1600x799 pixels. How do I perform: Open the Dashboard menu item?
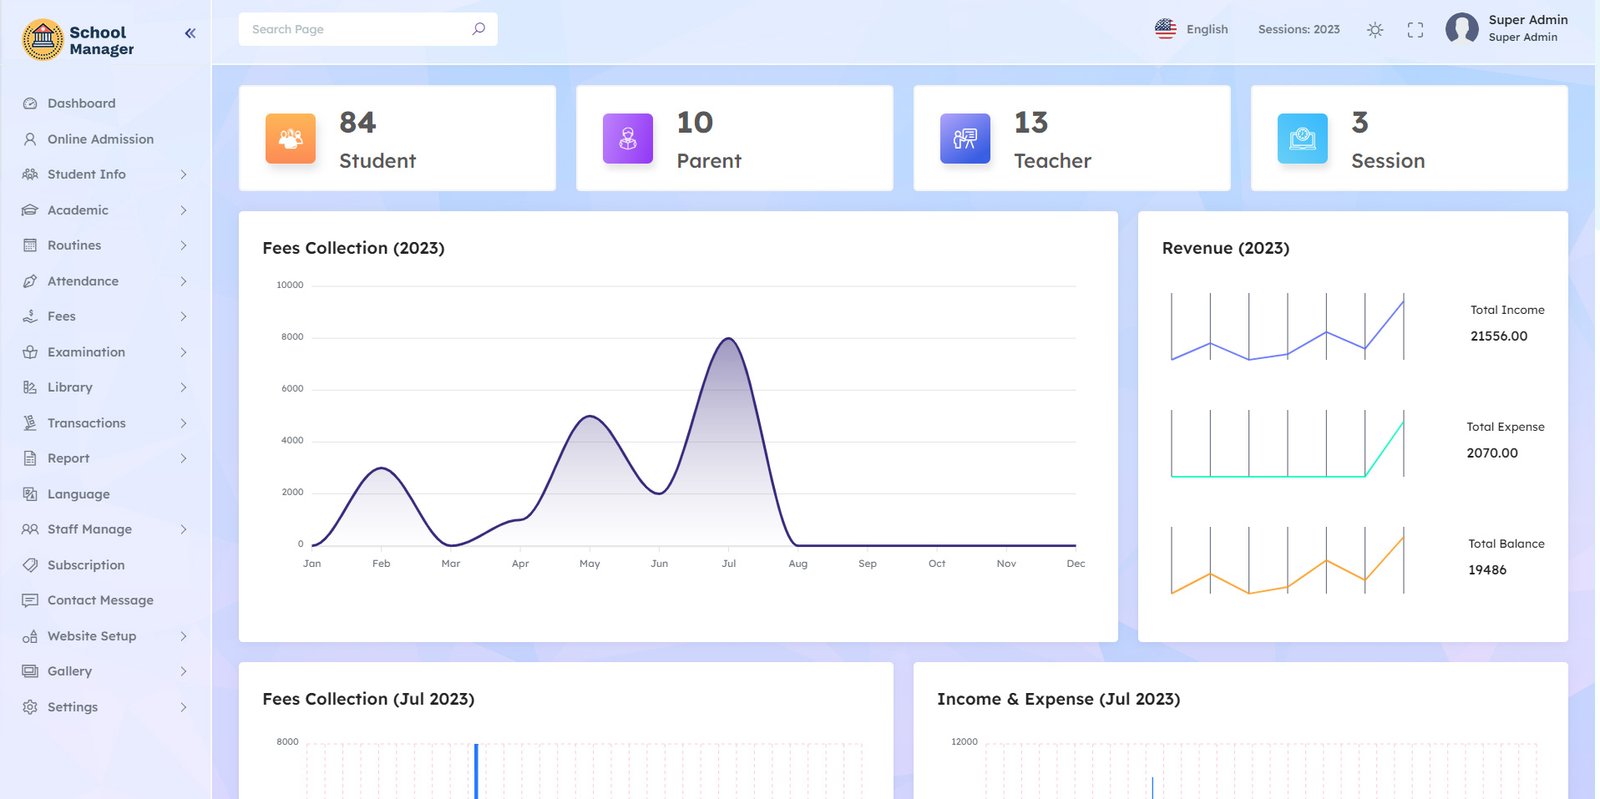coord(81,103)
